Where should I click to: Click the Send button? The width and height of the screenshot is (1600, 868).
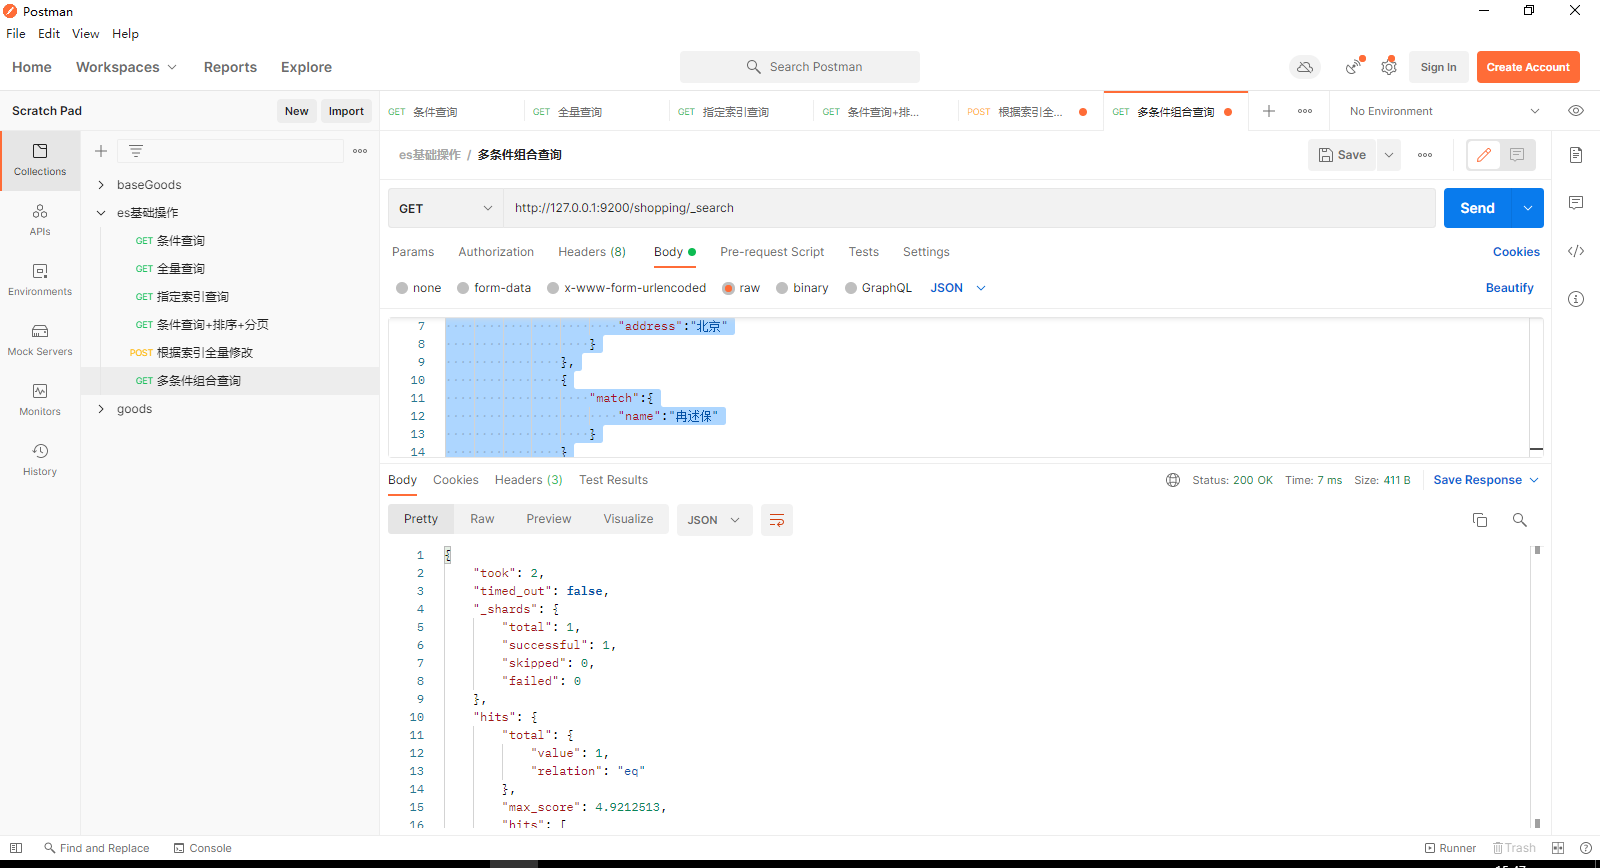click(1477, 208)
